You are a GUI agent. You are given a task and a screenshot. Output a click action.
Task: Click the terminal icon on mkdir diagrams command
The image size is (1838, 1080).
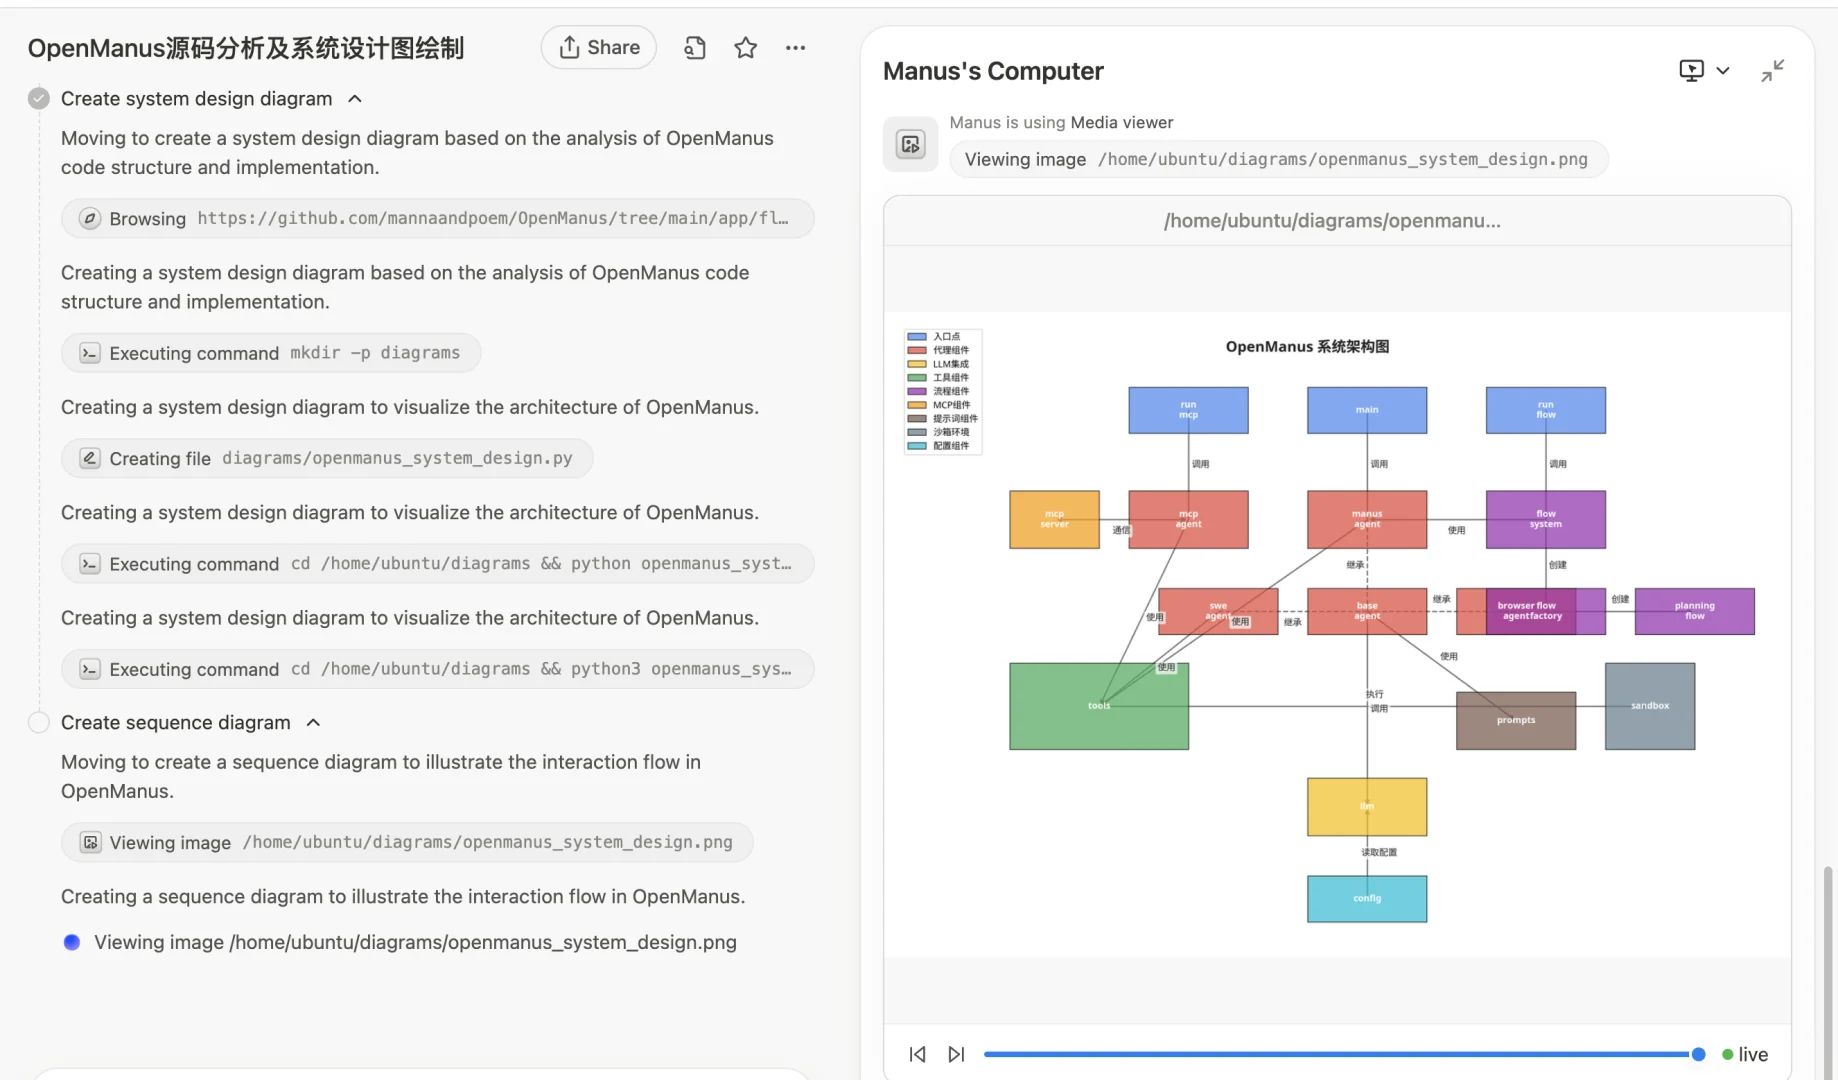90,352
